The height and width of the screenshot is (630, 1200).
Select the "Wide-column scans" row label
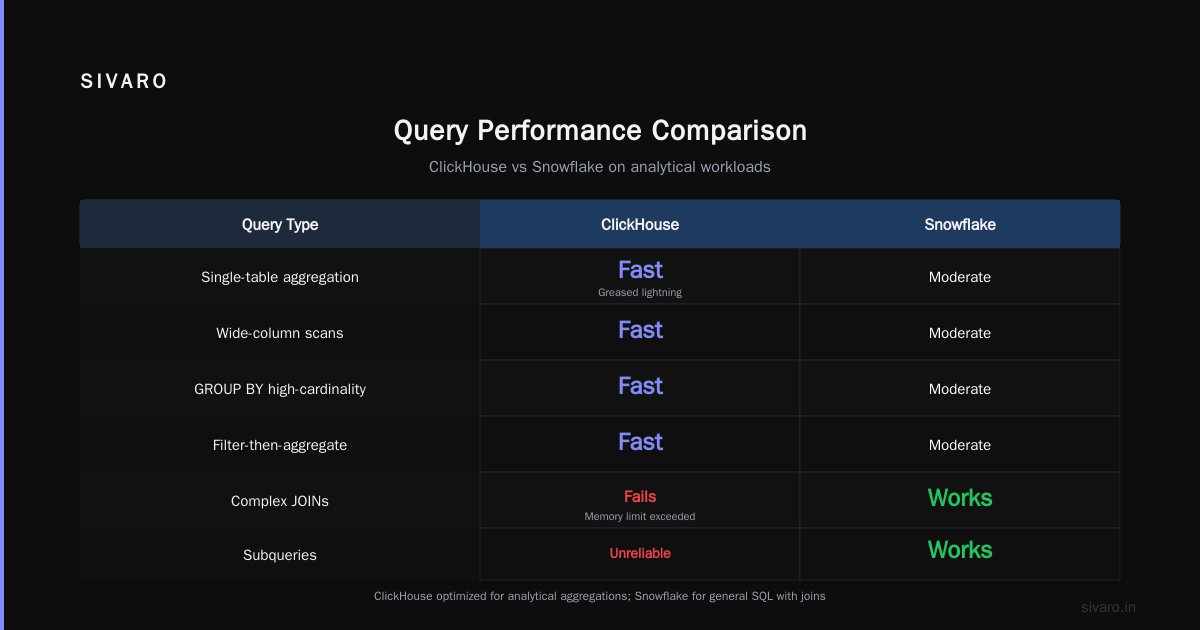click(x=280, y=333)
